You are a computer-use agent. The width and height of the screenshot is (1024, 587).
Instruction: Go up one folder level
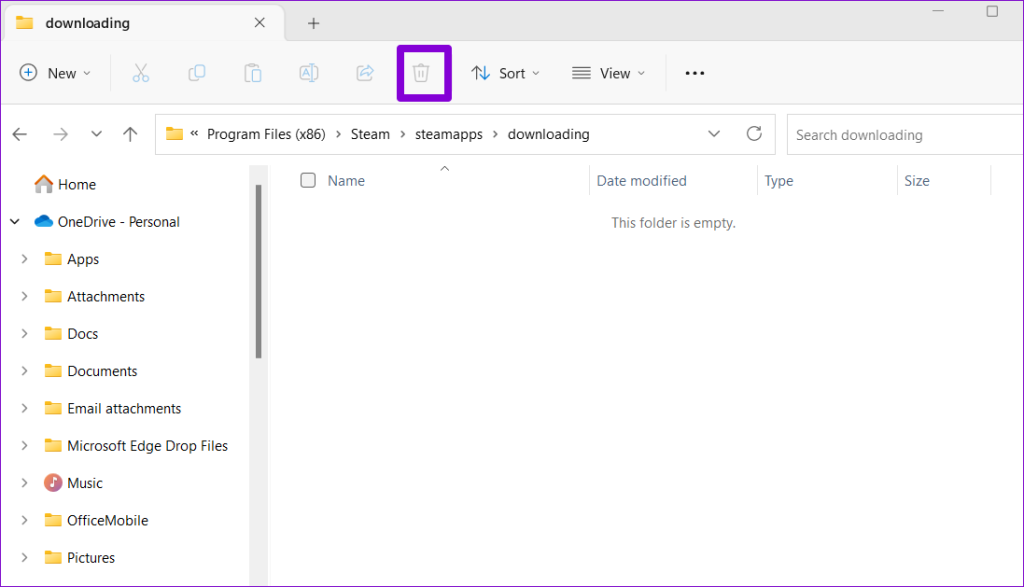(x=130, y=135)
